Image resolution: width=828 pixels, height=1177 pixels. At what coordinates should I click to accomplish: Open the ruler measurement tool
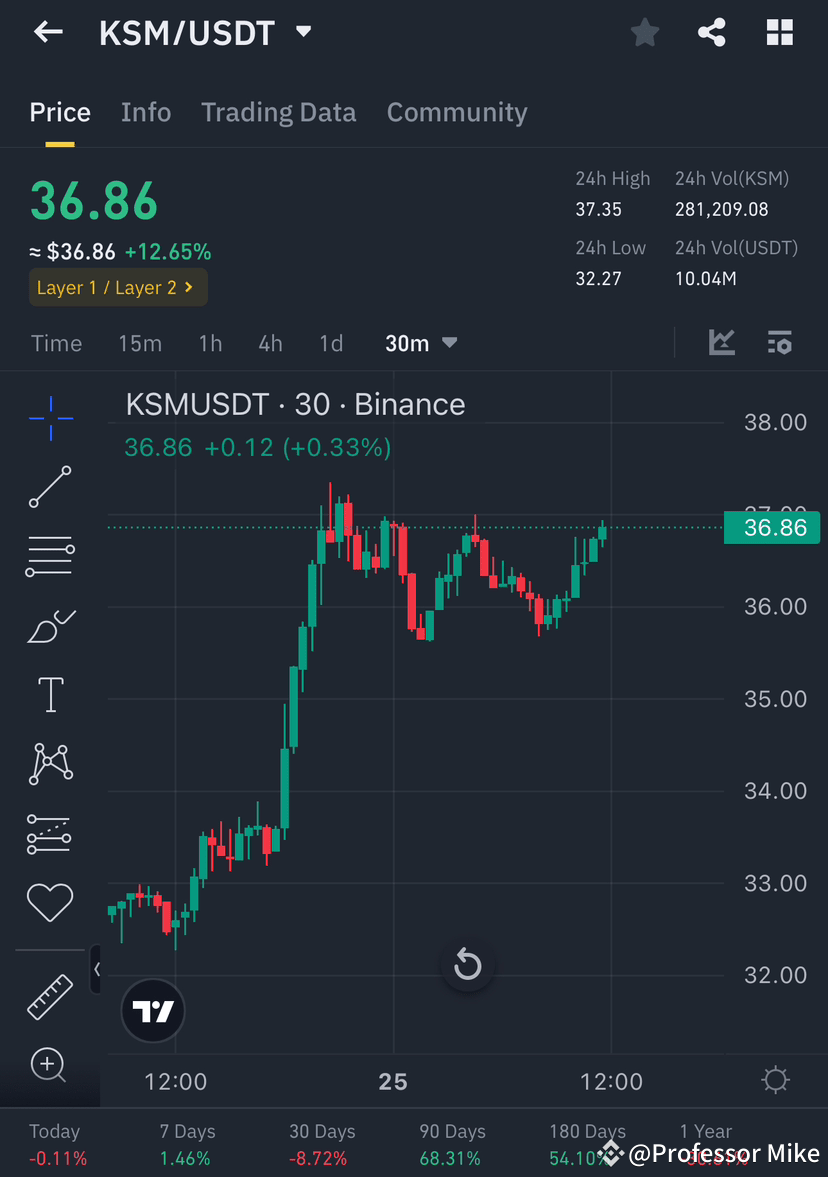pos(50,997)
